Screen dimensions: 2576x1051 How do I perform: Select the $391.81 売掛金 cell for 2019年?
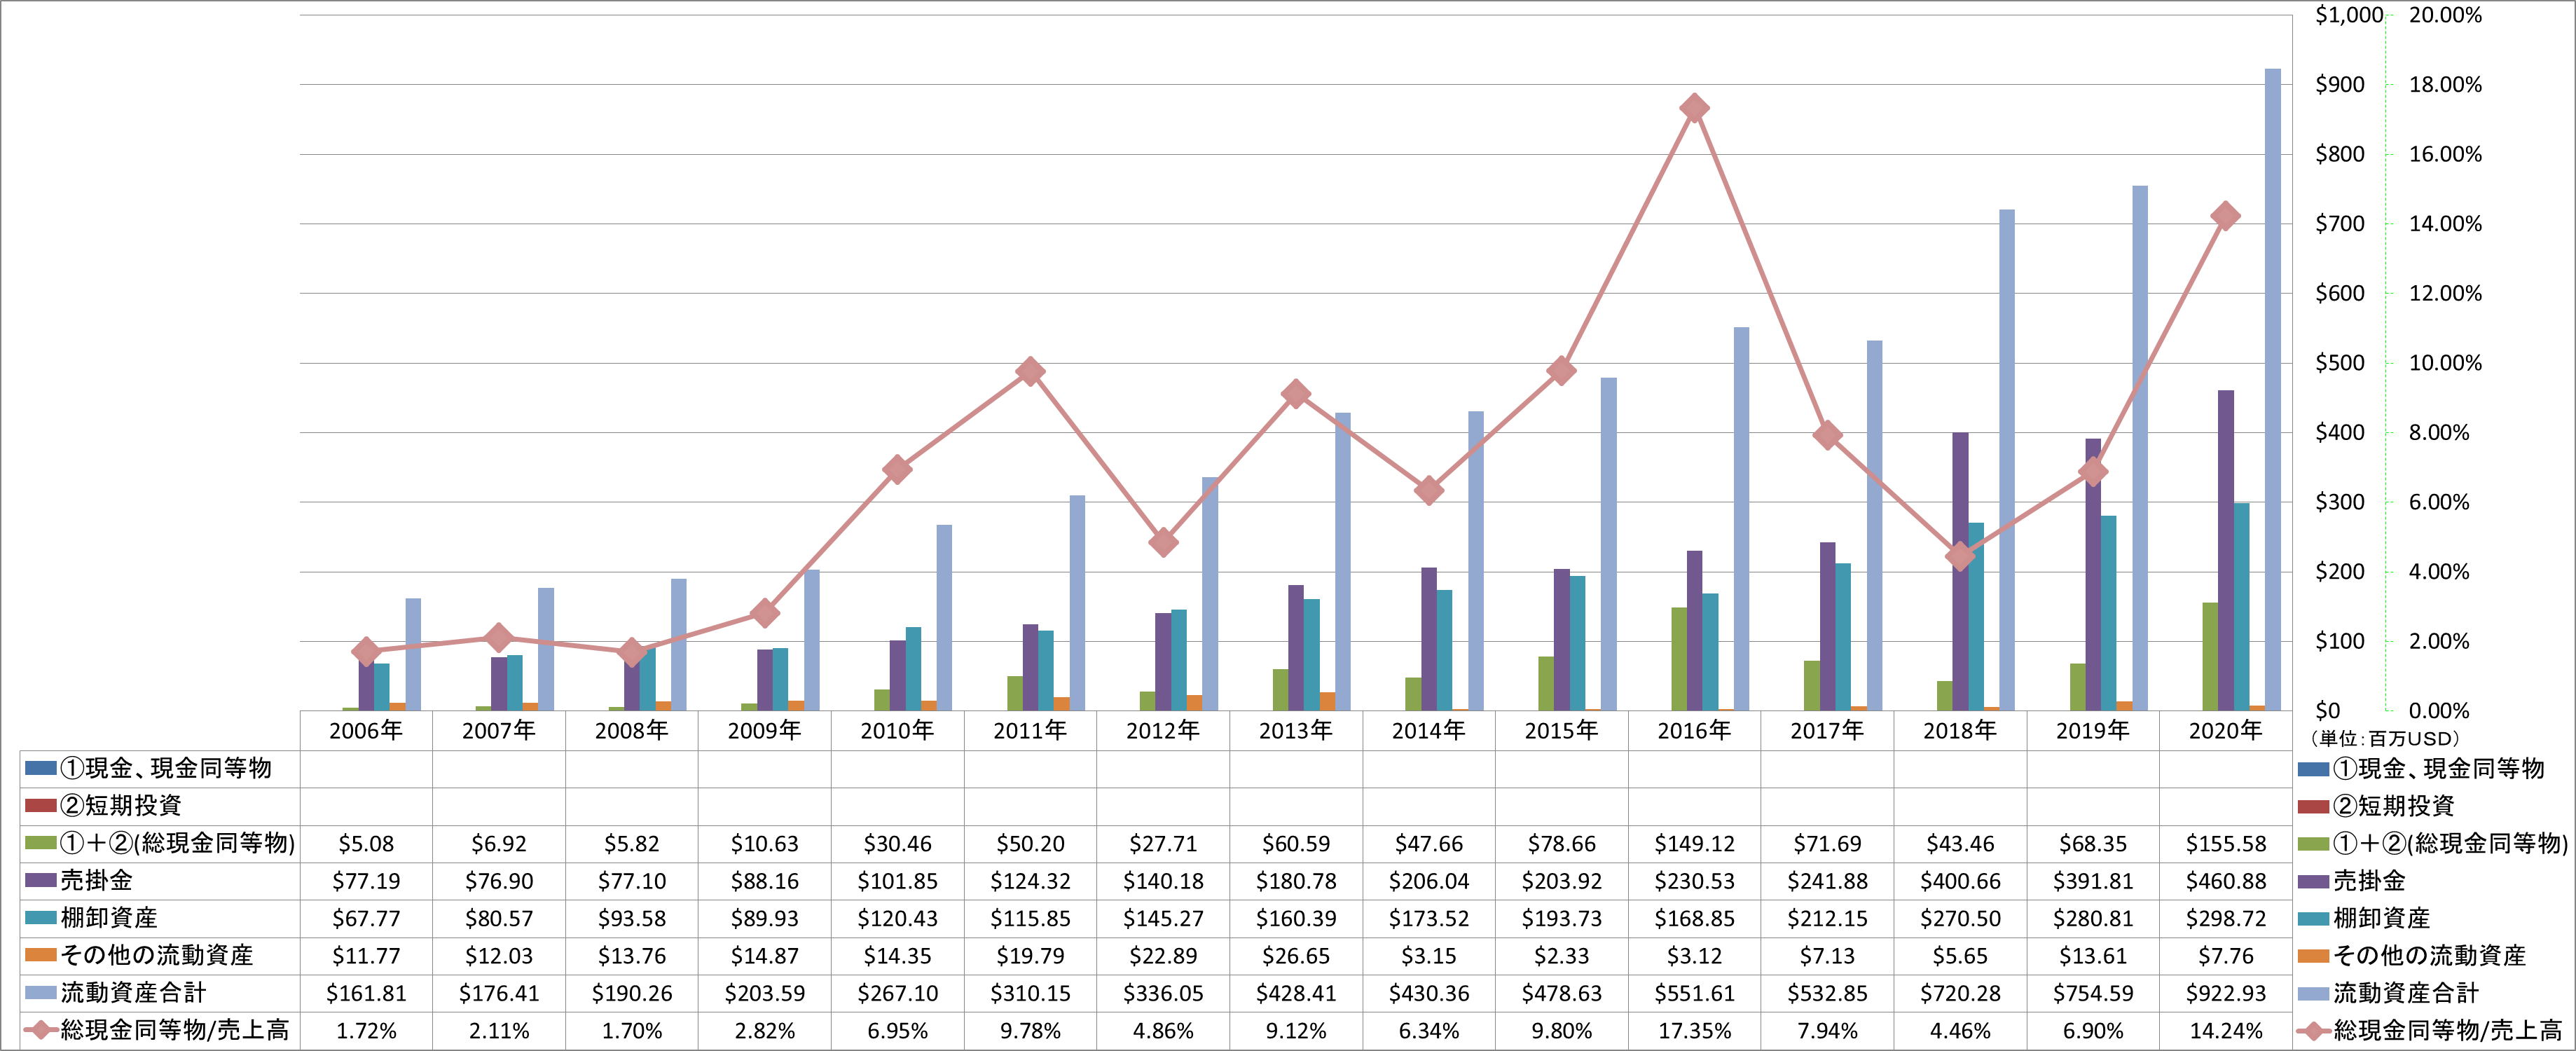(x=2093, y=881)
